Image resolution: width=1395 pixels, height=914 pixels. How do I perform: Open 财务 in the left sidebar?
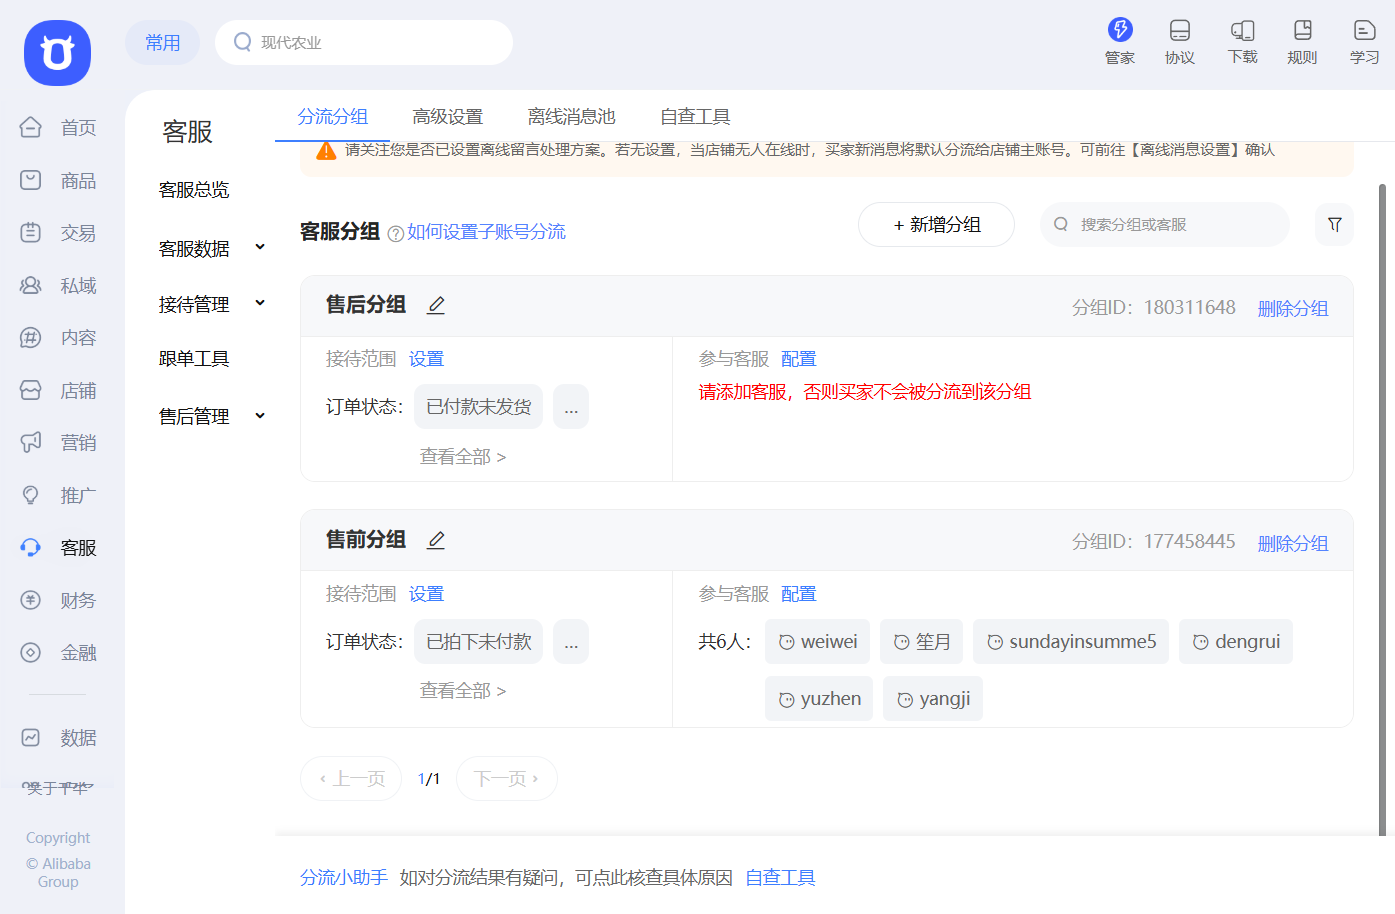[x=58, y=601]
